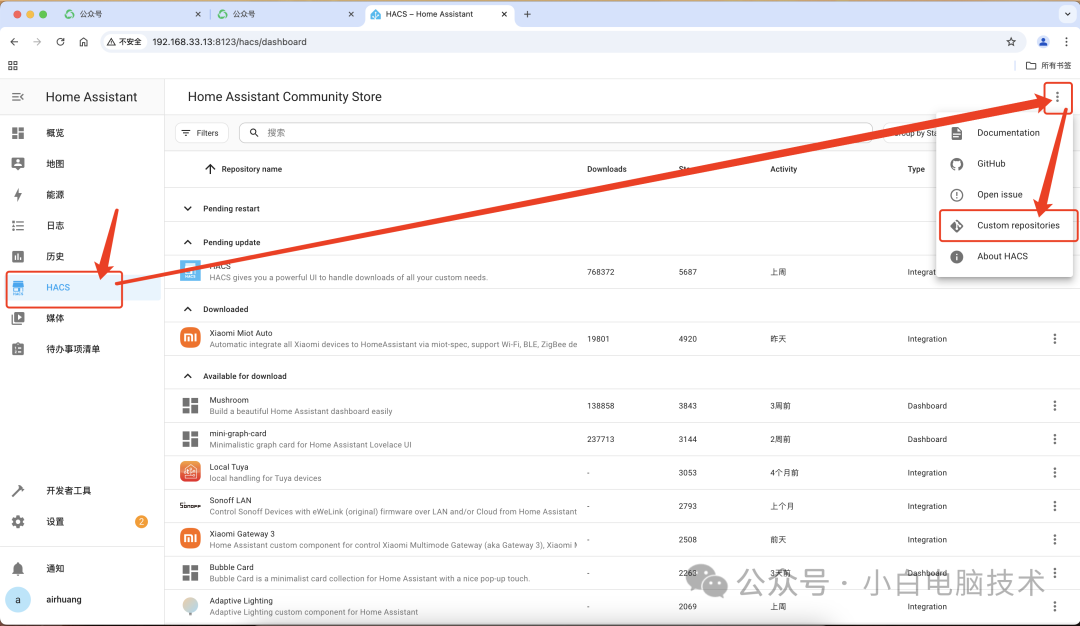The height and width of the screenshot is (626, 1080).
Task: Click the Adaptive Lighting logo icon
Action: (x=190, y=606)
